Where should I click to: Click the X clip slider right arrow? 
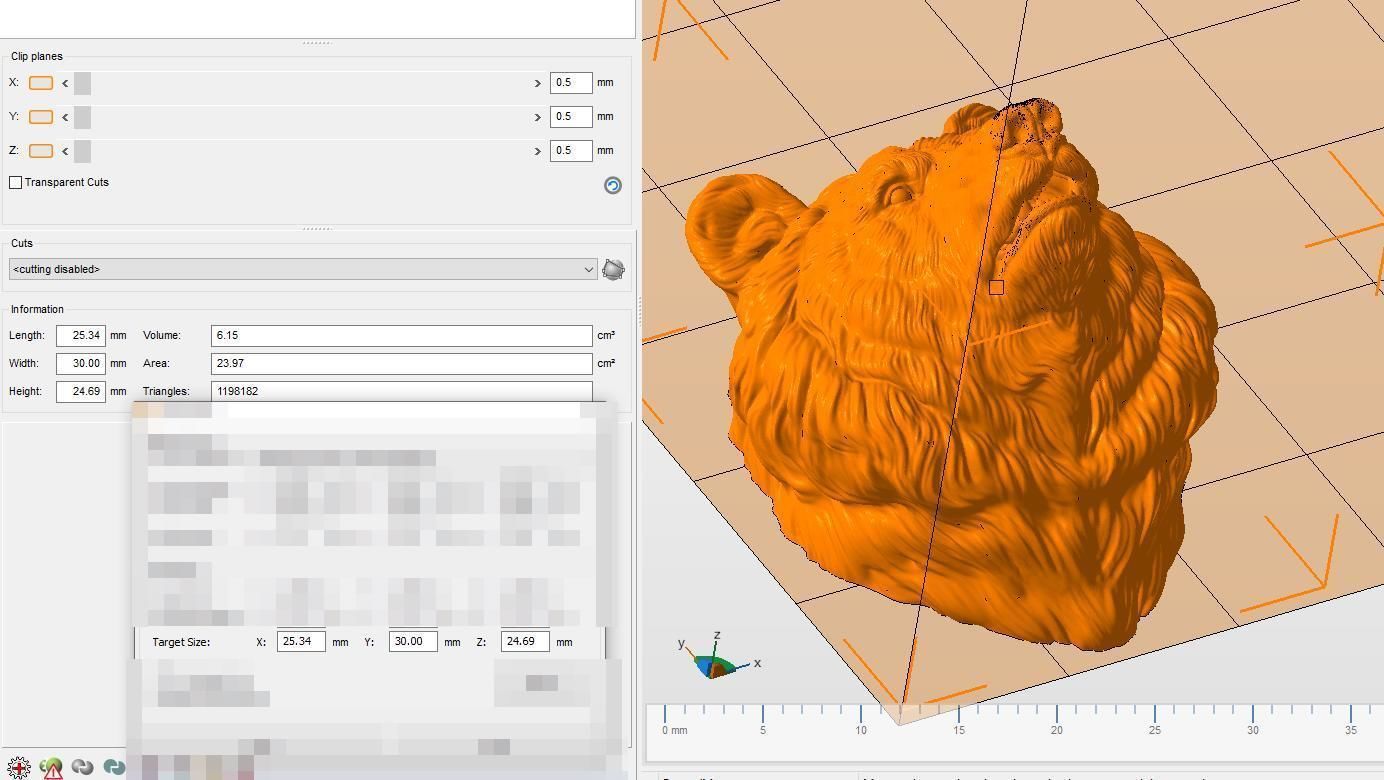click(x=538, y=83)
